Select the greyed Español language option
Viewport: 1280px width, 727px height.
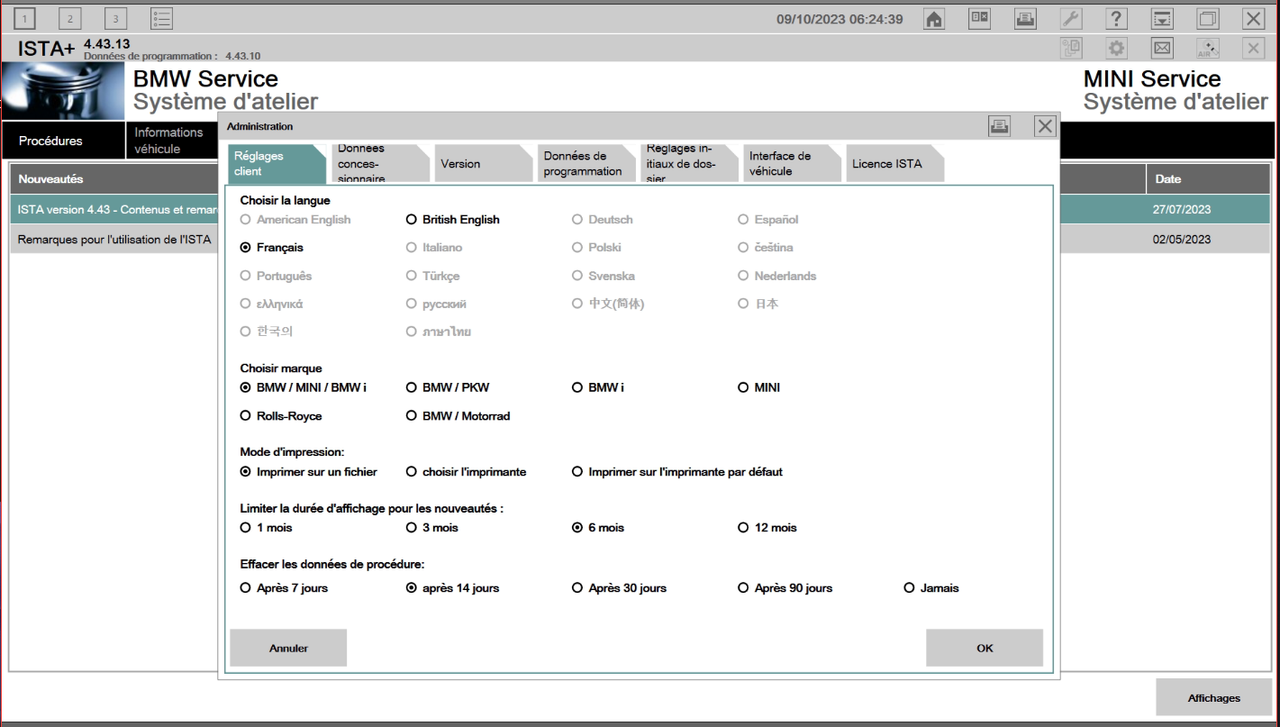(768, 219)
